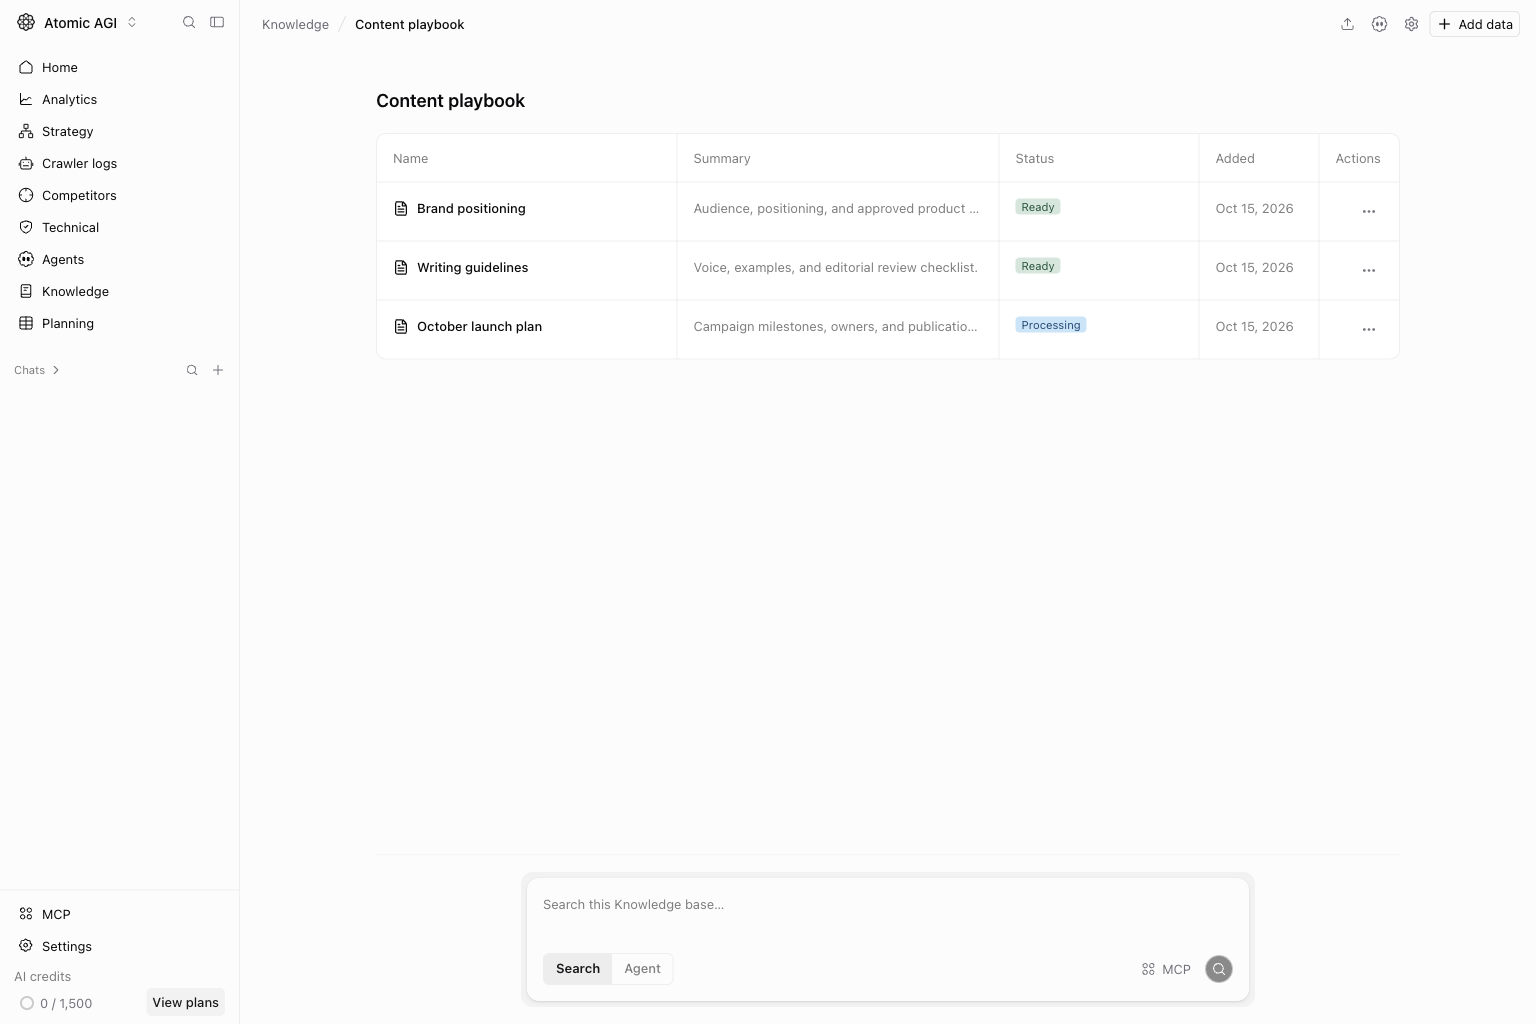
Task: Focus the Search this Knowledge base field
Action: (887, 905)
